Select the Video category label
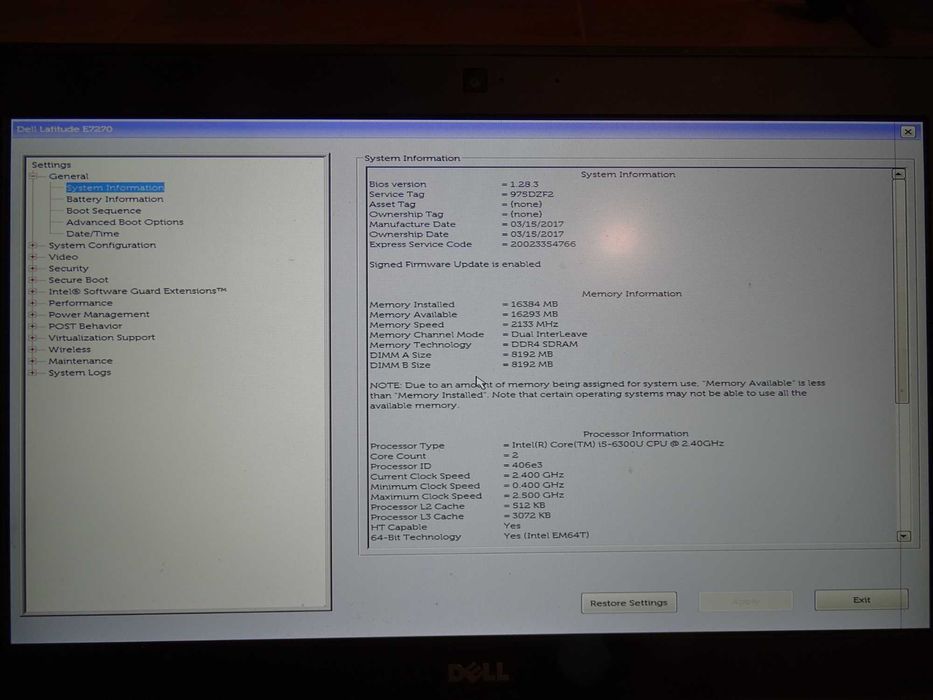Viewport: 933px width, 700px height. pos(63,257)
